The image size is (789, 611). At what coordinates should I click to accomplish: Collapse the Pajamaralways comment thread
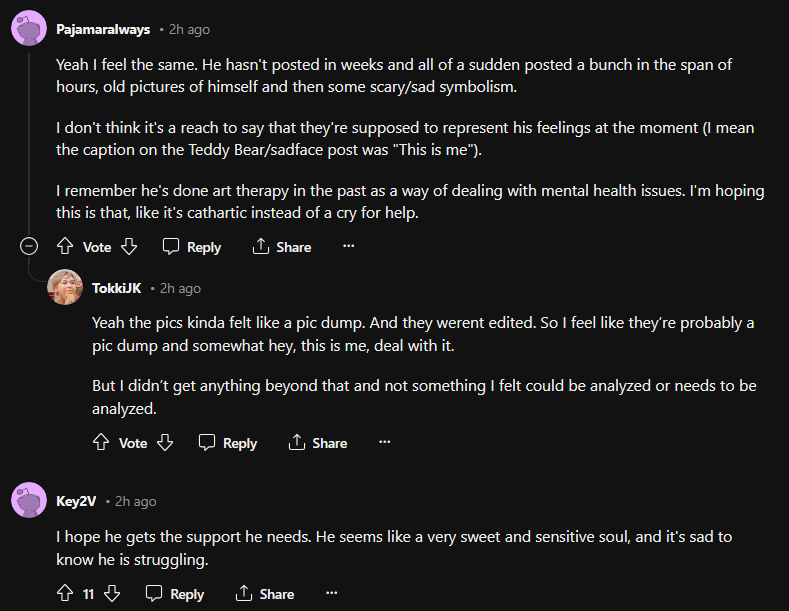(x=29, y=247)
